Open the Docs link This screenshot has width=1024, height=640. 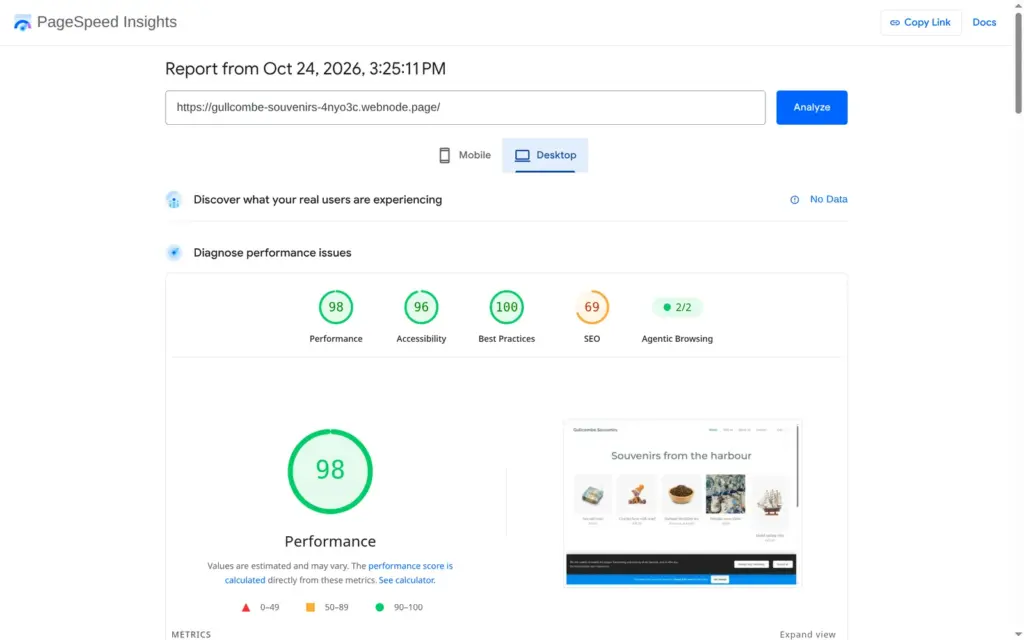[984, 22]
